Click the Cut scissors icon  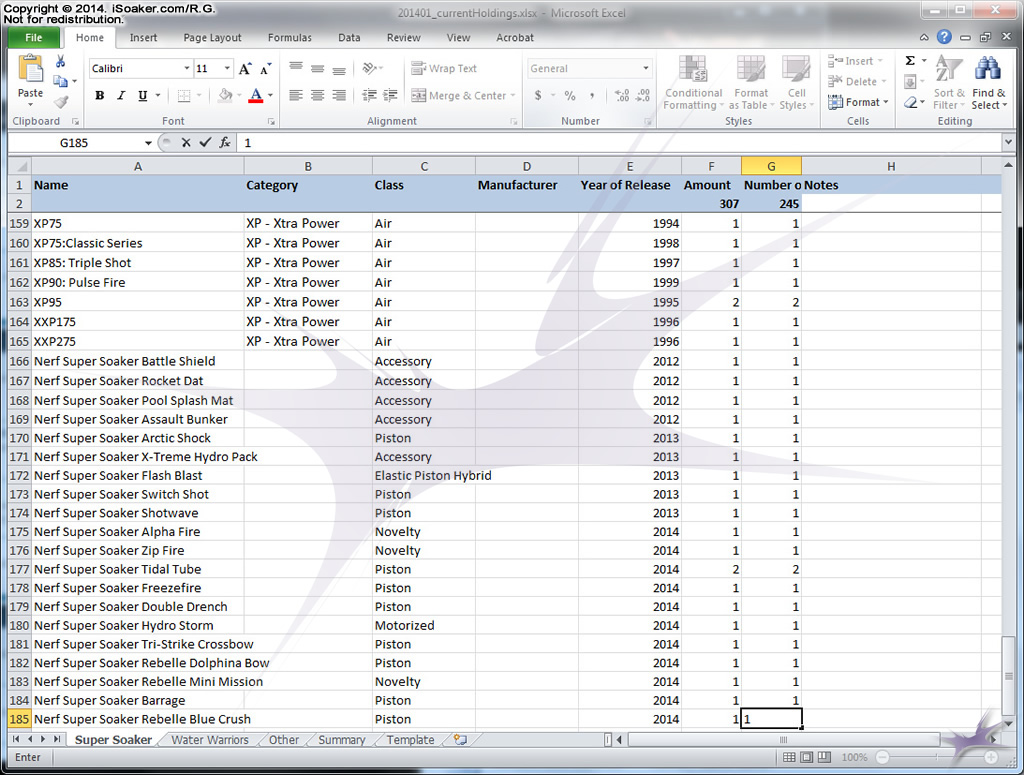point(60,61)
